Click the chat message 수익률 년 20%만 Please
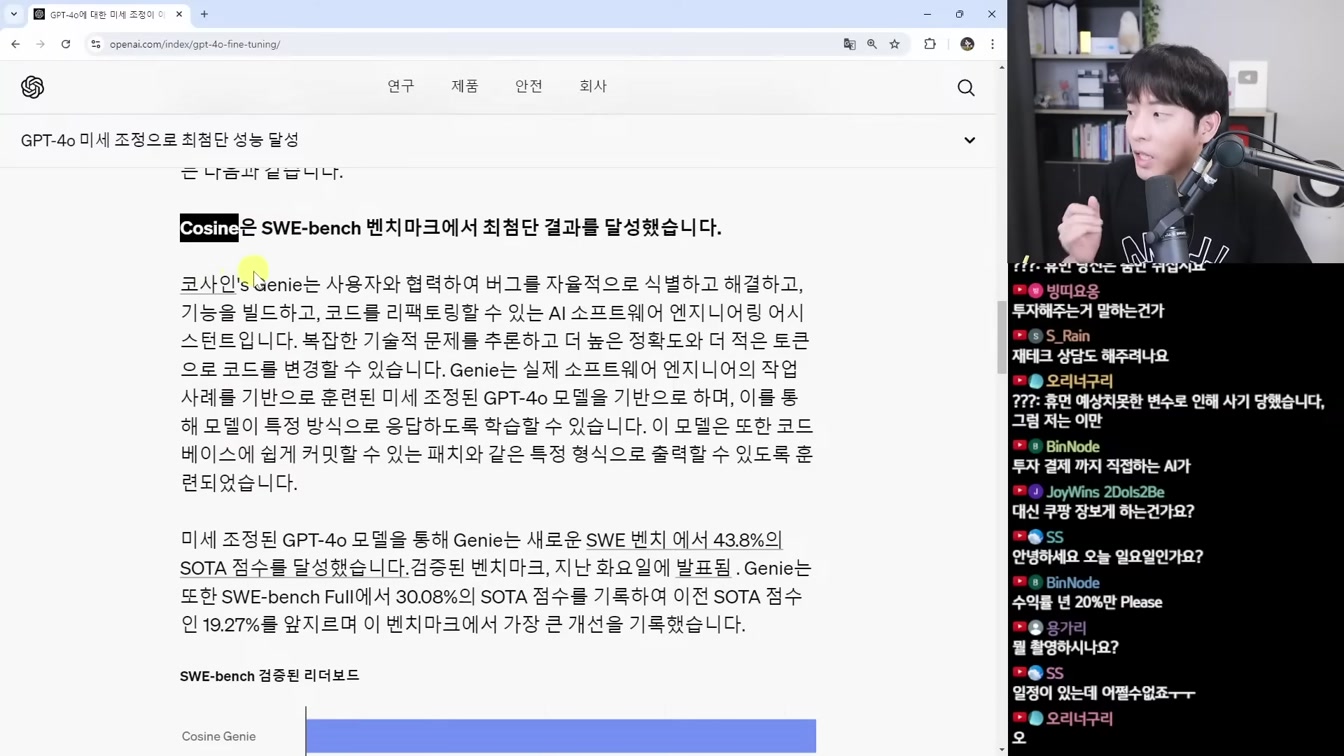 (x=1087, y=602)
